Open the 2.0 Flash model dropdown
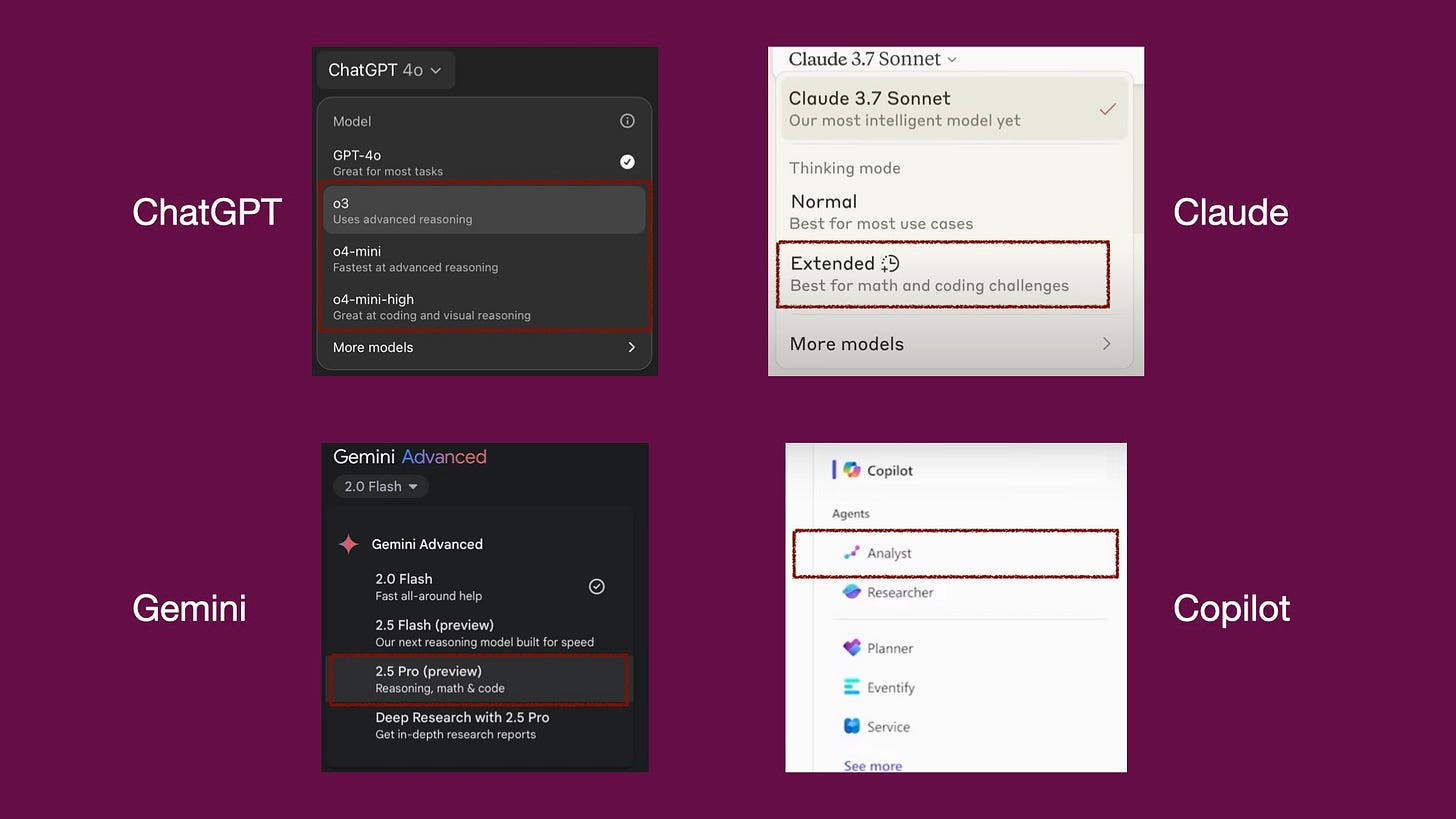This screenshot has width=1456, height=819. [381, 486]
